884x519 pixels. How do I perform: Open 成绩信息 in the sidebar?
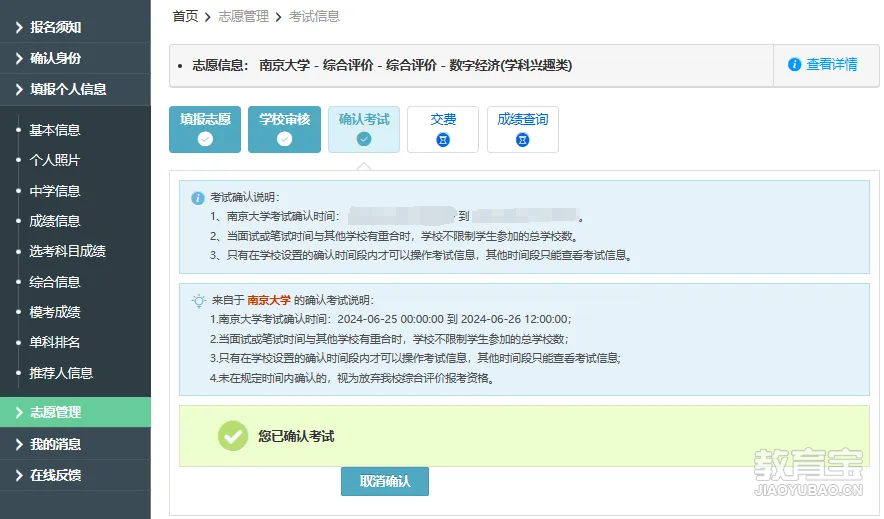point(55,221)
